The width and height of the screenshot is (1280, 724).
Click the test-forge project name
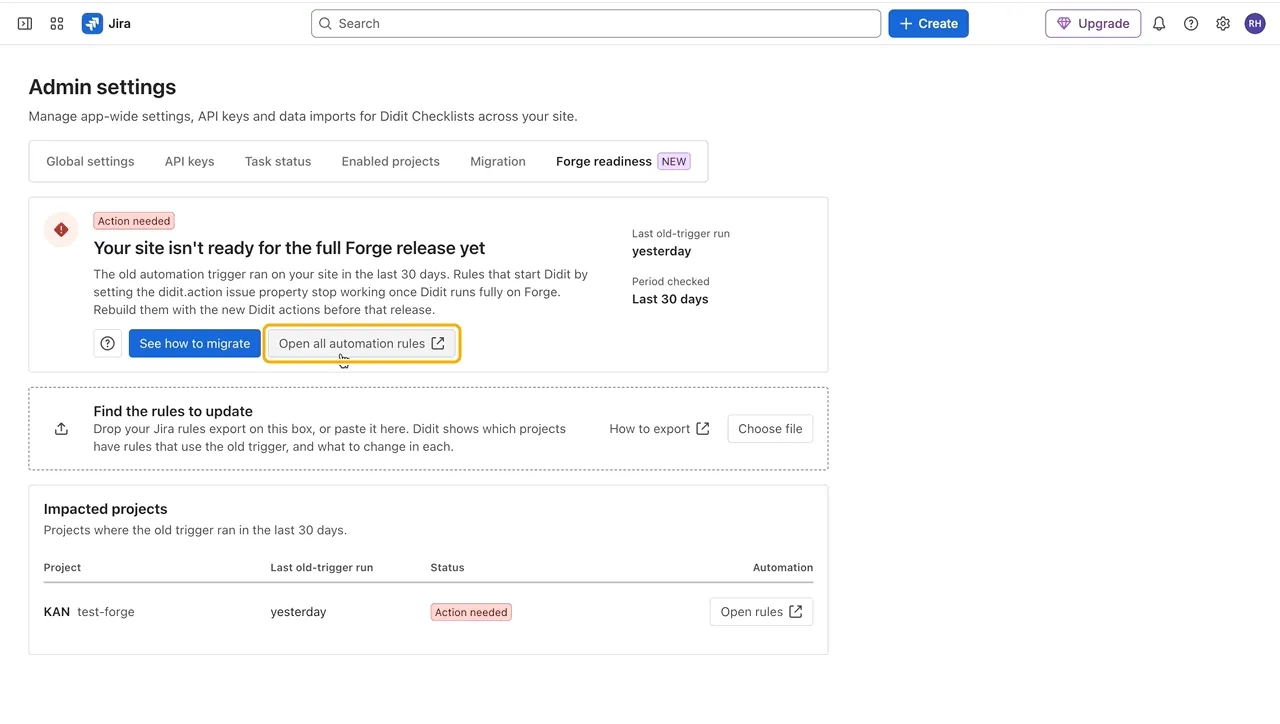point(106,612)
